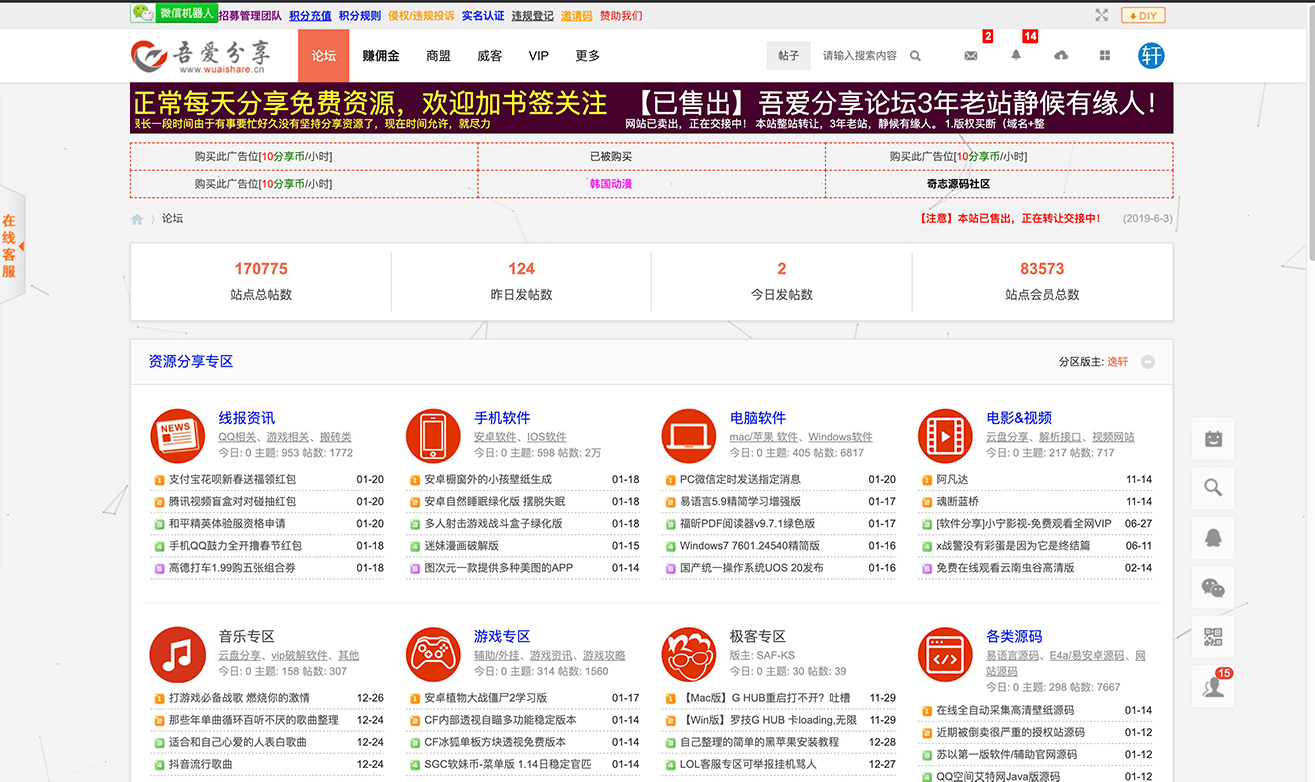Open the 奇志源码社区 ad link
The height and width of the screenshot is (782, 1315).
(x=958, y=184)
